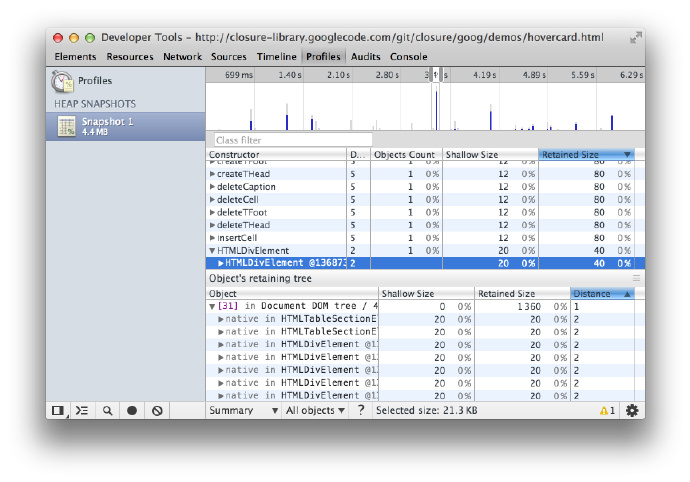The width and height of the screenshot is (690, 482).
Task: Switch to the Network tab
Action: (182, 57)
